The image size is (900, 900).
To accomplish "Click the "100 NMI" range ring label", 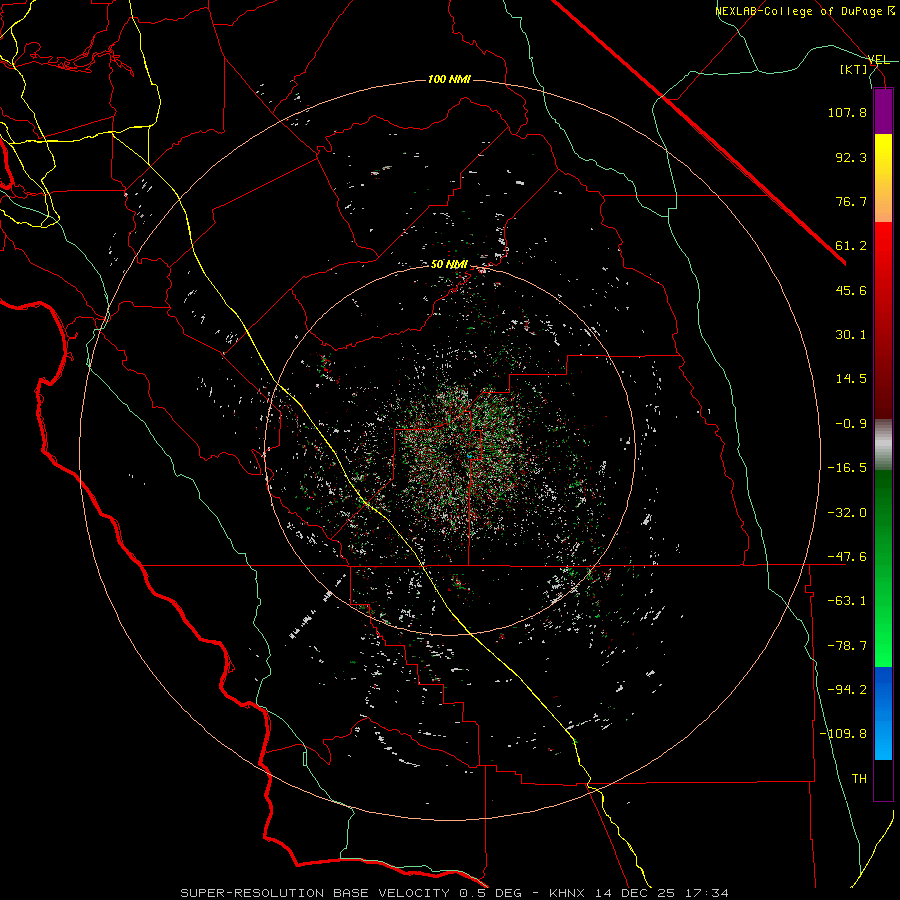I will [x=449, y=79].
